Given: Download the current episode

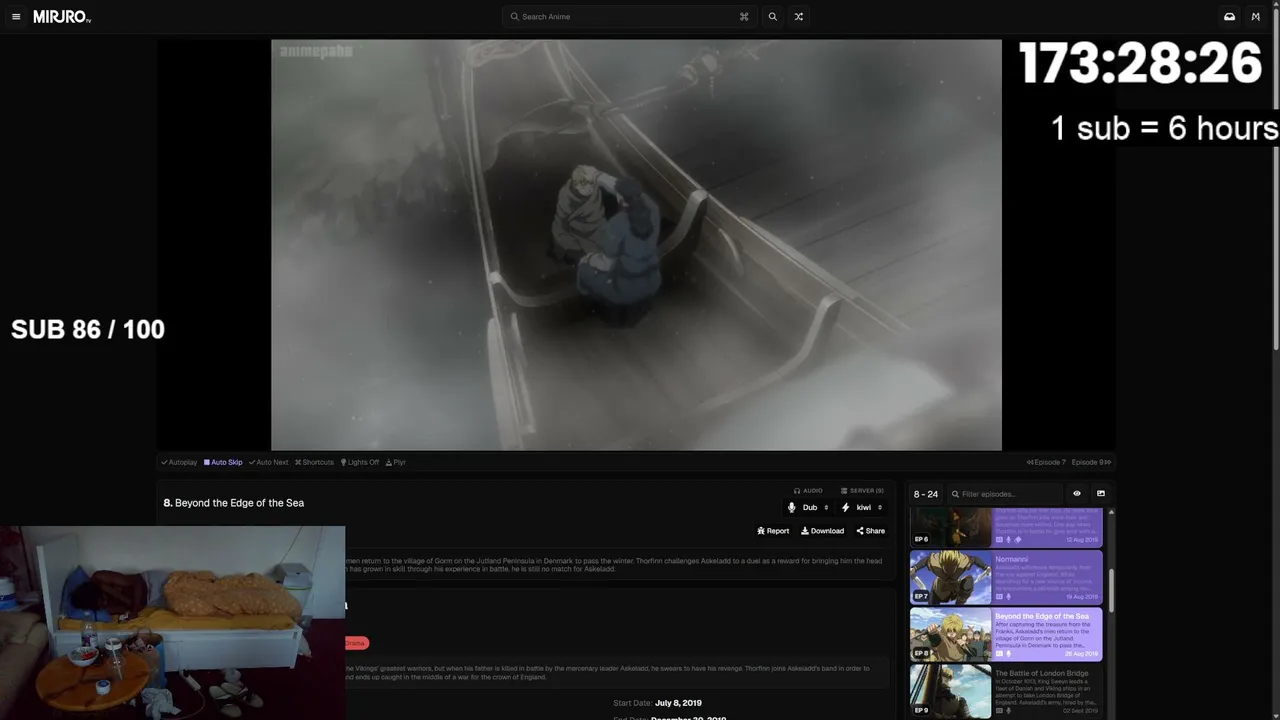Looking at the screenshot, I should pos(822,531).
